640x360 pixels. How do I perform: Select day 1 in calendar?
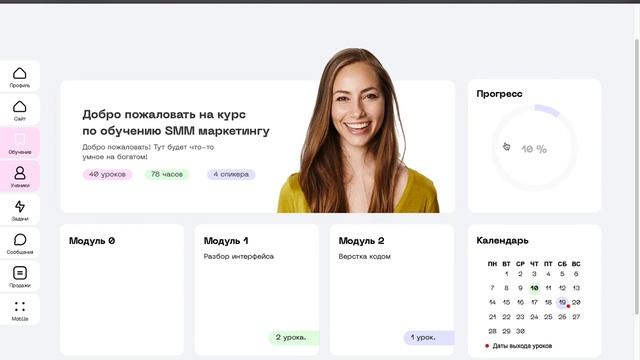click(507, 274)
